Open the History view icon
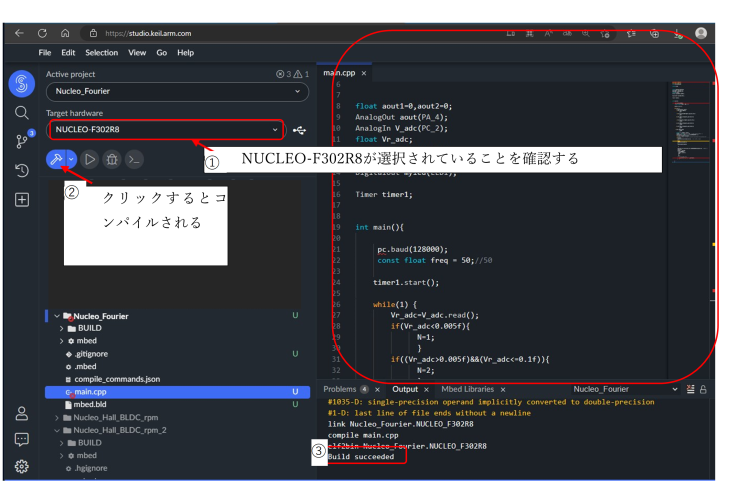The image size is (740, 501). click(x=22, y=170)
